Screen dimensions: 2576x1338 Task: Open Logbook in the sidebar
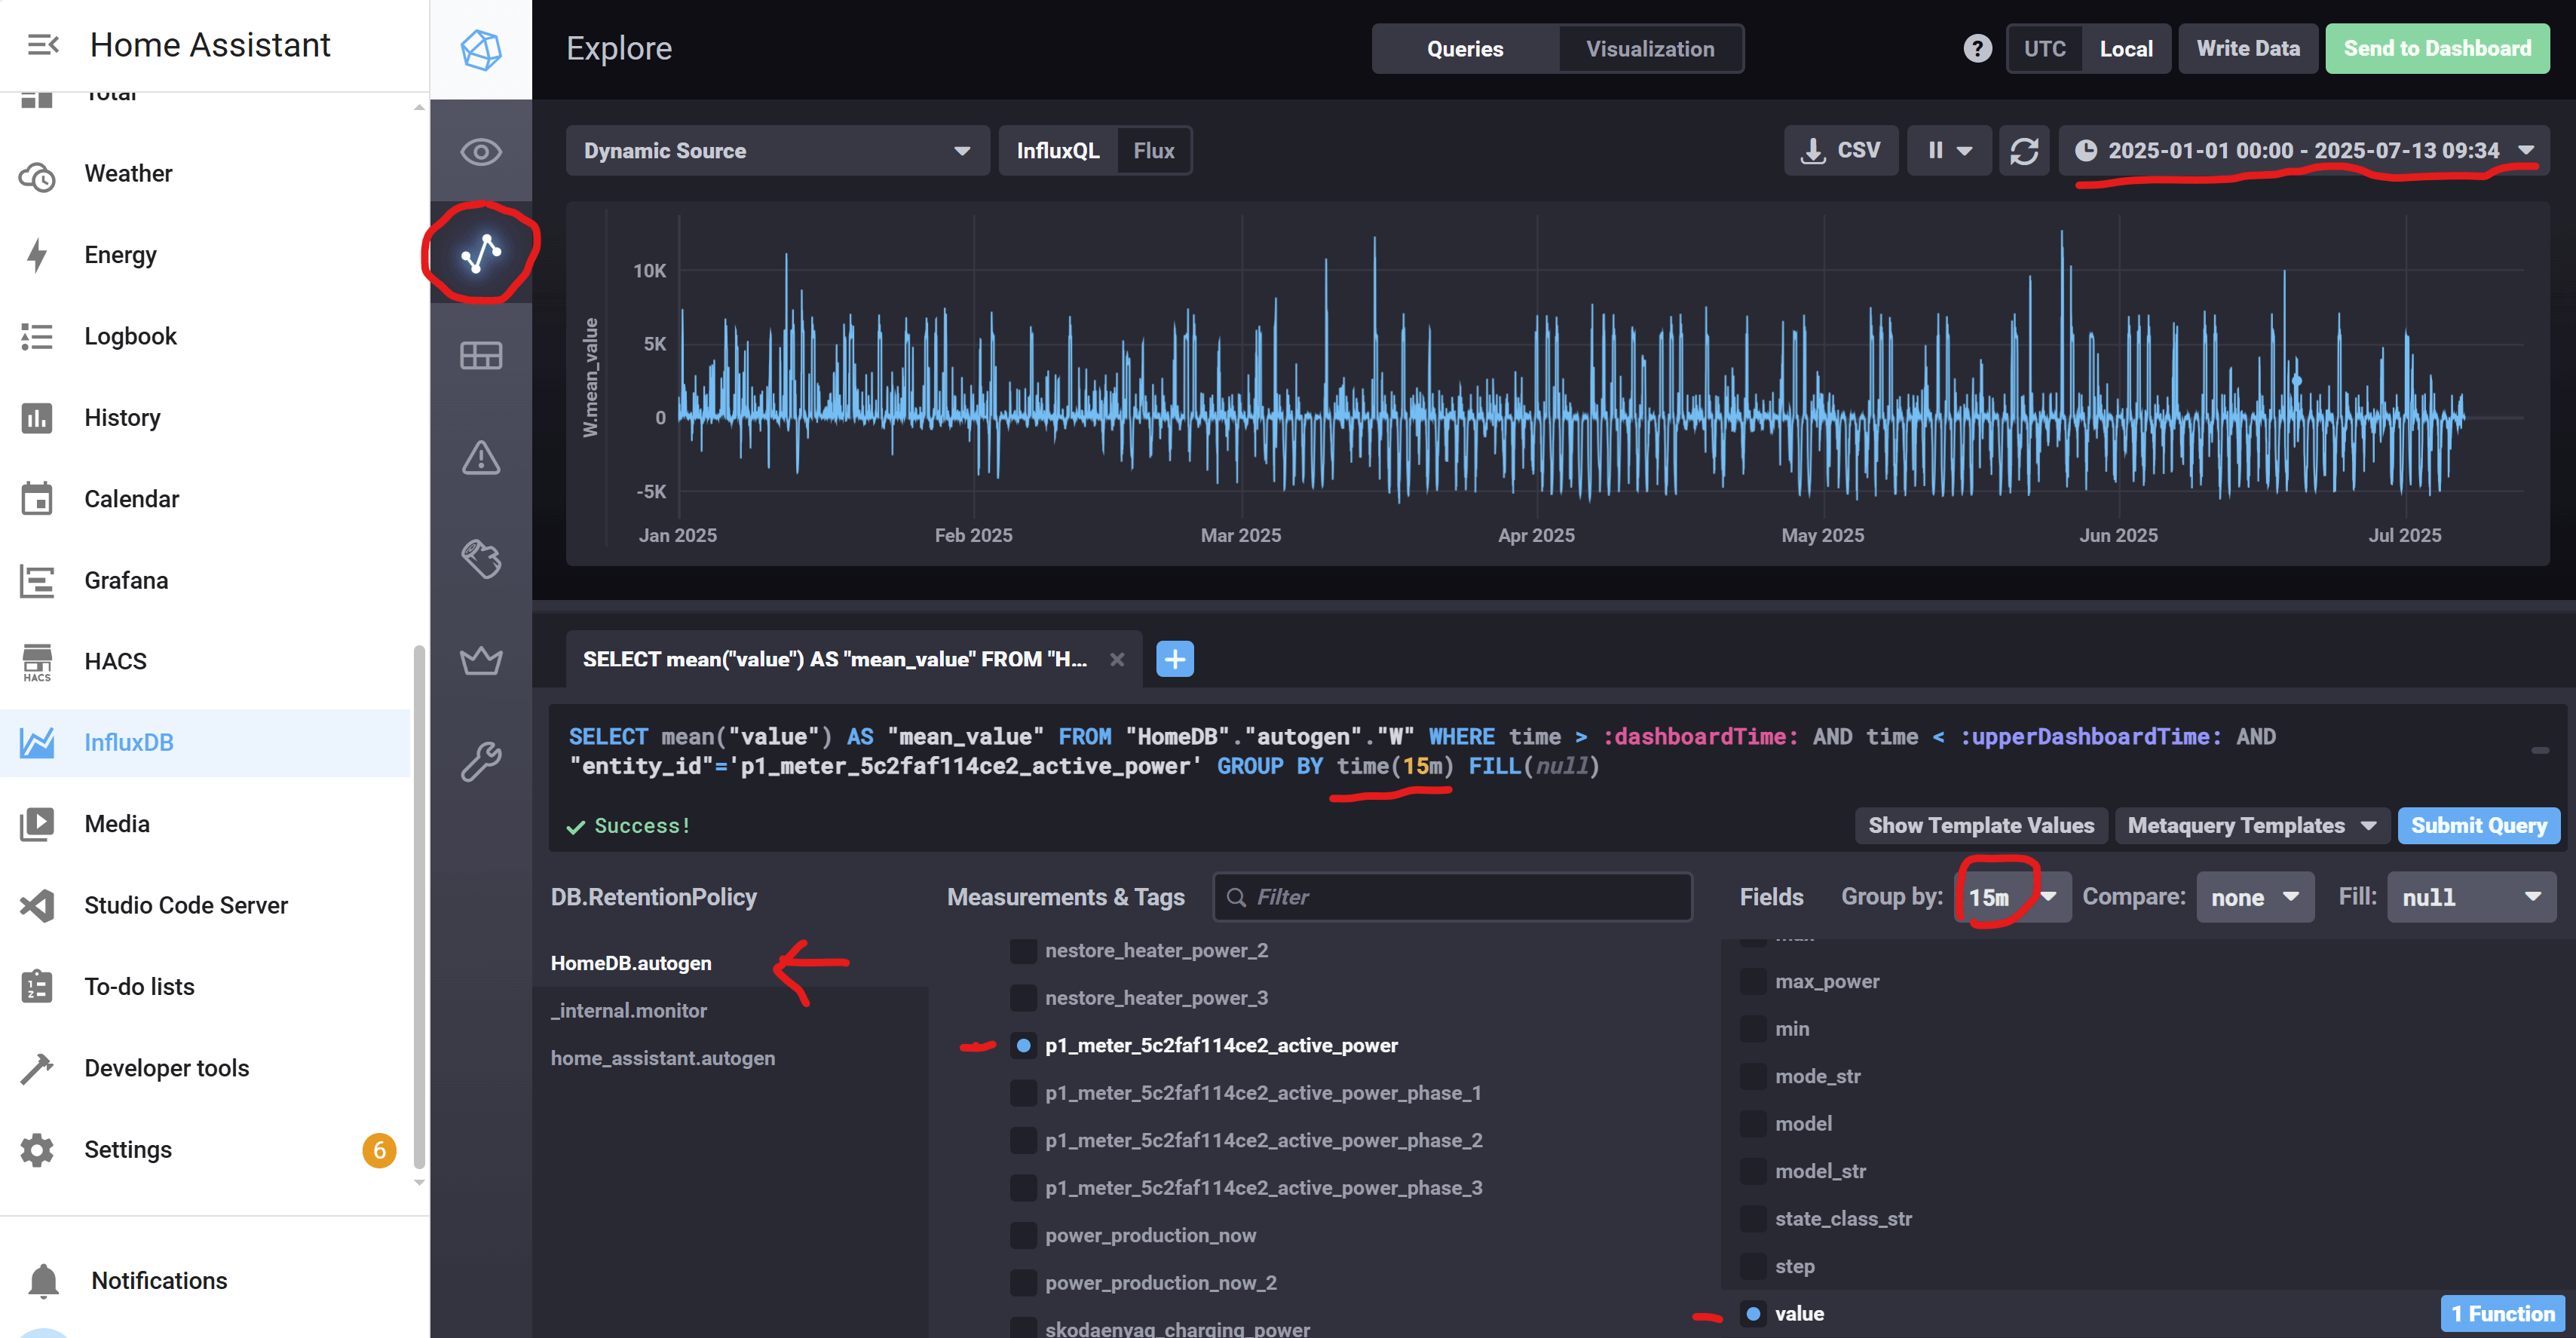tap(205, 337)
